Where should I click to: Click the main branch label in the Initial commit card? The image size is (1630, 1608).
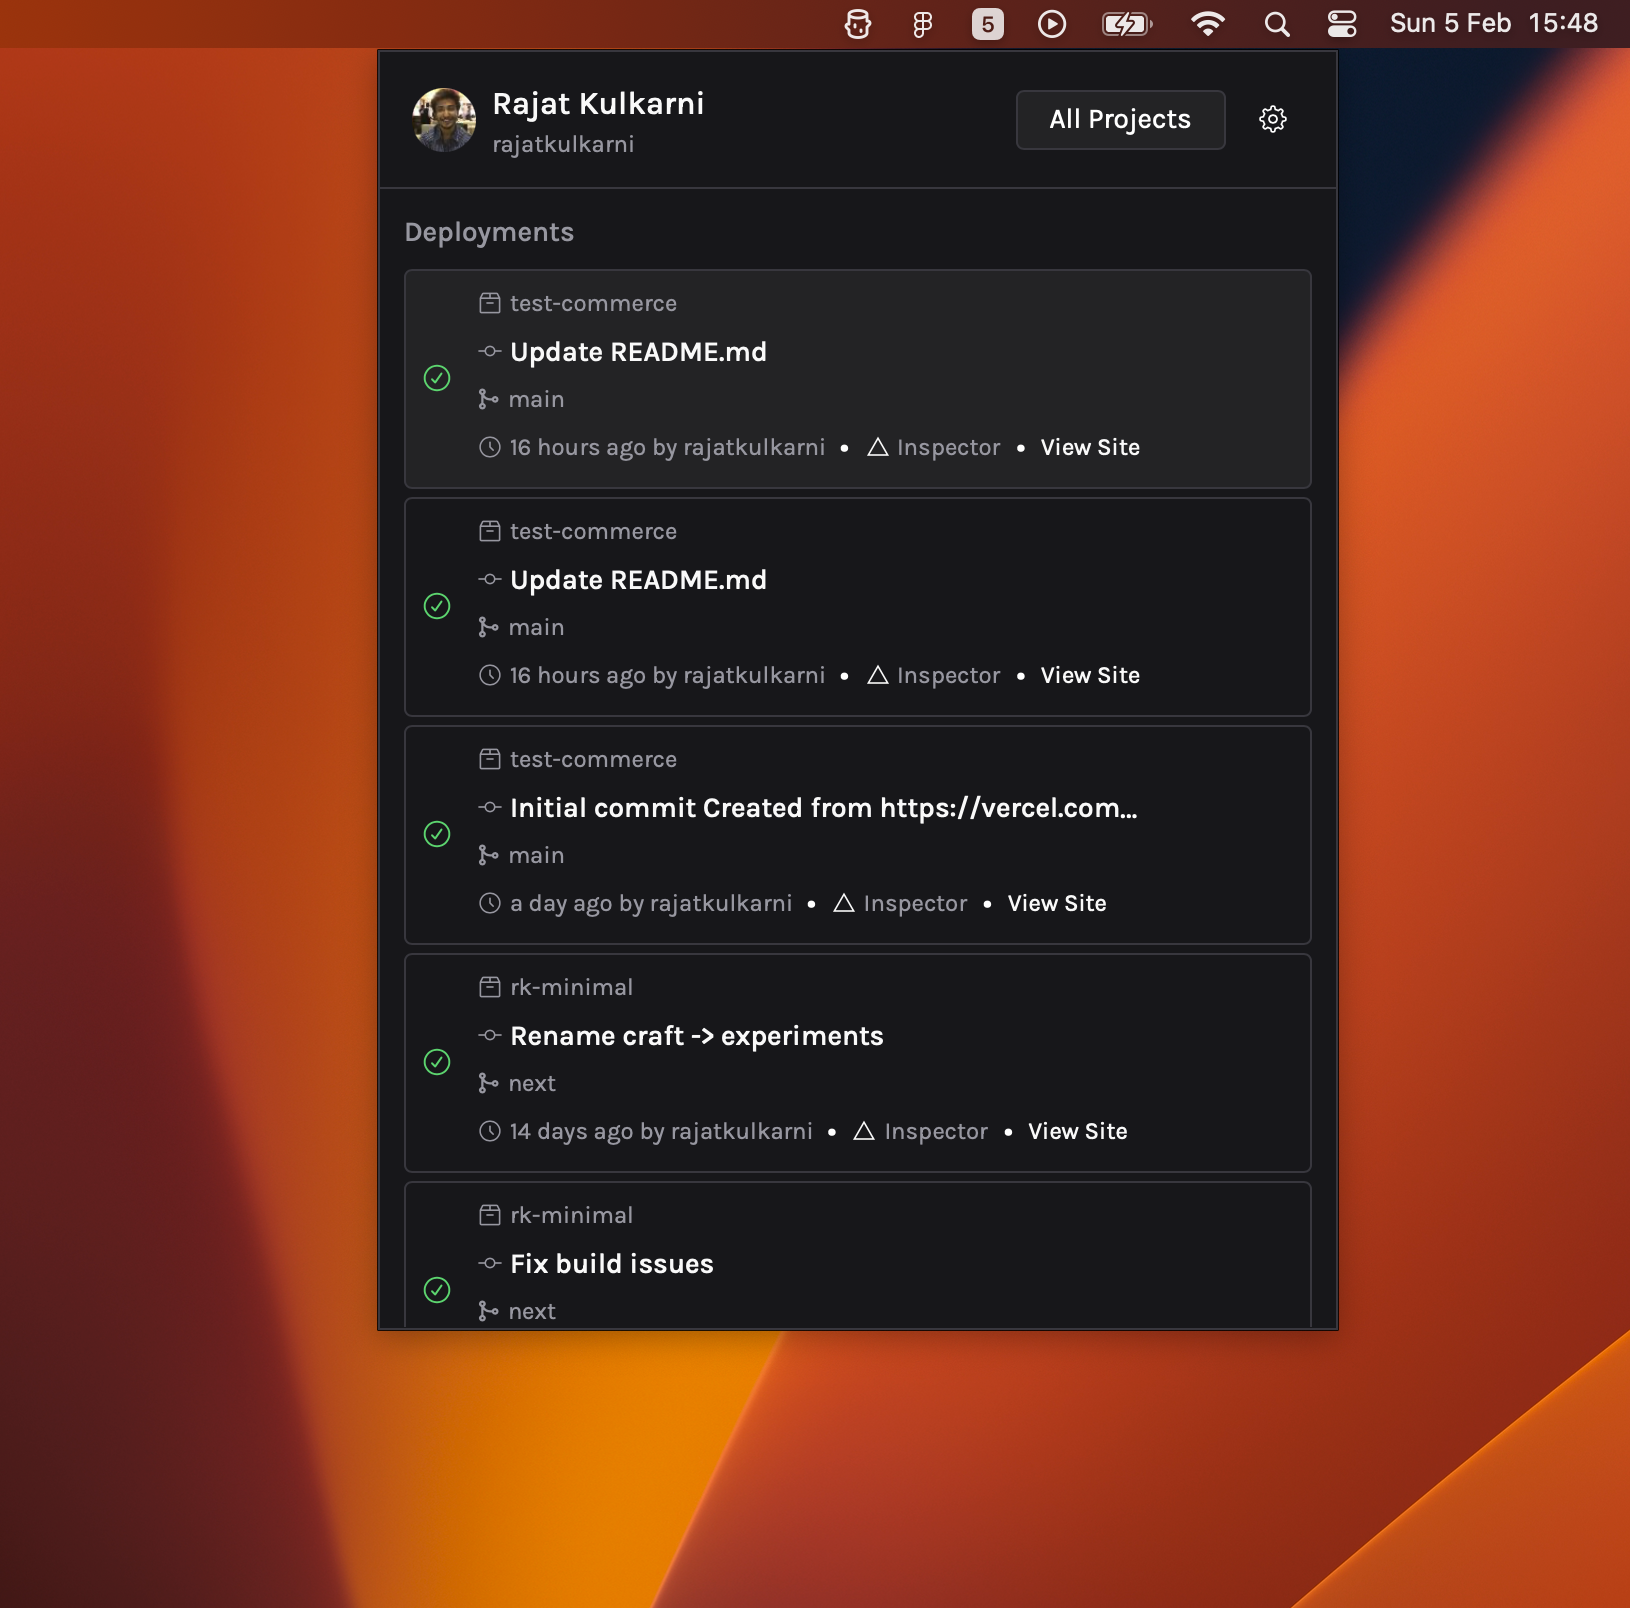536,855
